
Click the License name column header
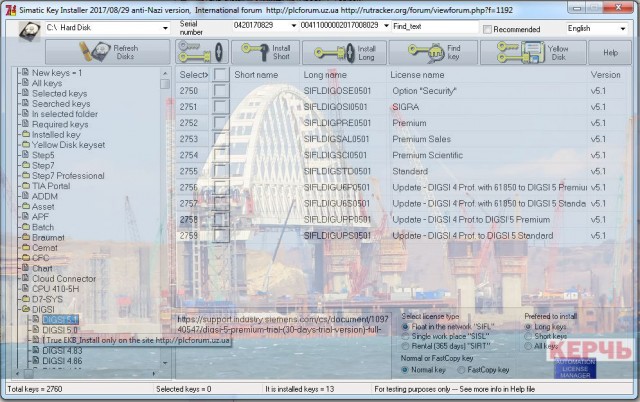pyautogui.click(x=417, y=75)
